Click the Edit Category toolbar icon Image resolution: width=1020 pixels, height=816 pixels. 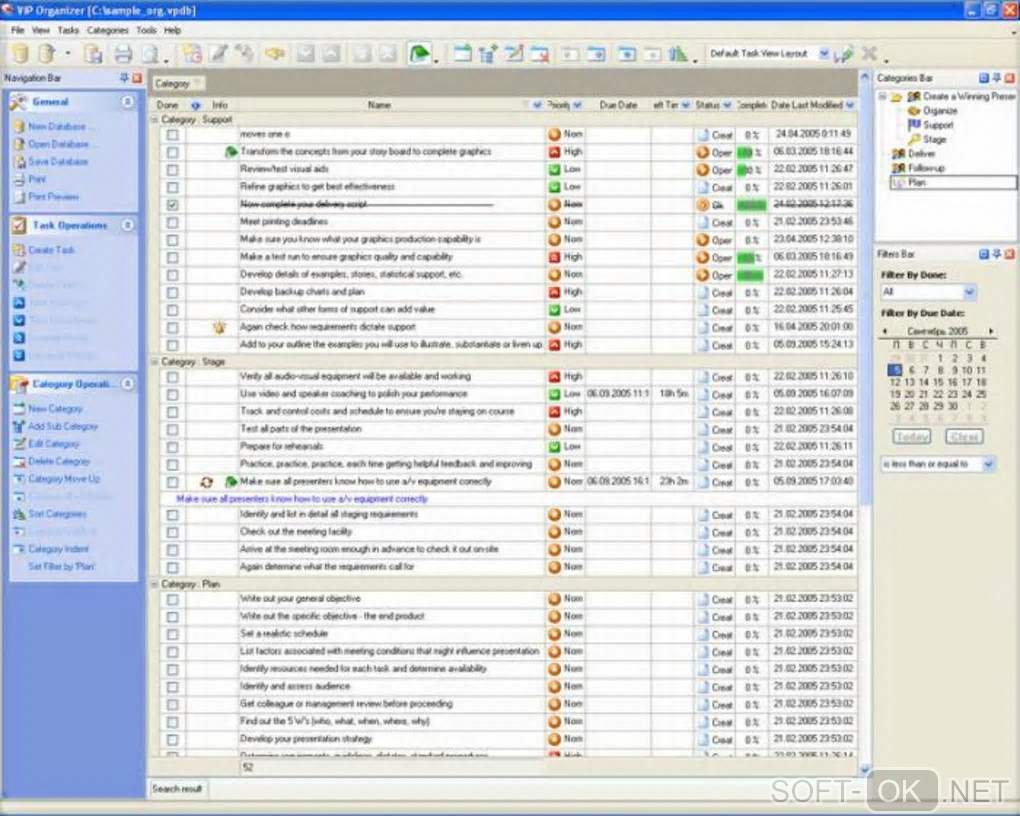[514, 53]
